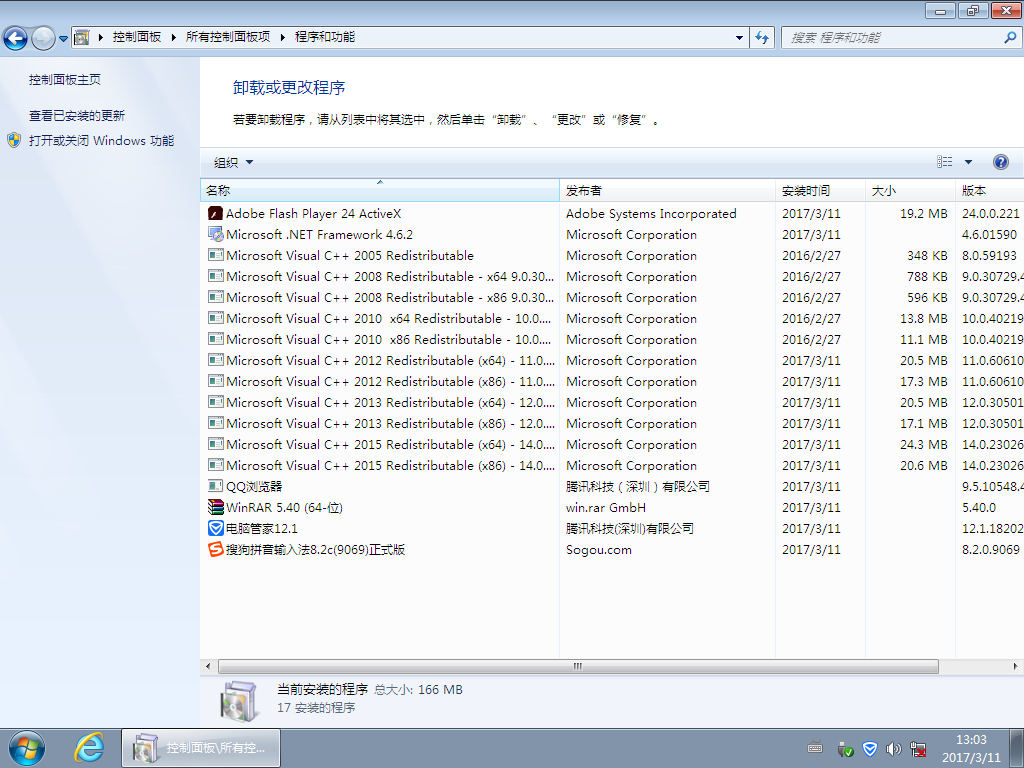Click the 控制面板 taskbar window button
The width and height of the screenshot is (1024, 768).
pos(201,748)
